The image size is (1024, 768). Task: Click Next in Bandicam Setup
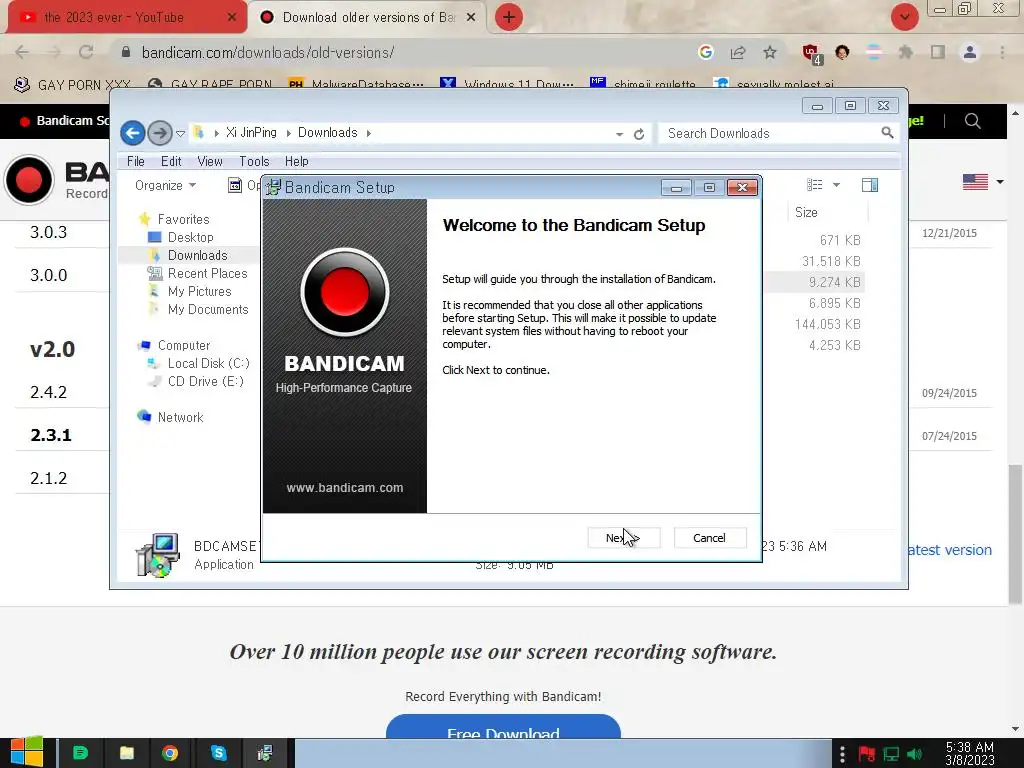(624, 537)
